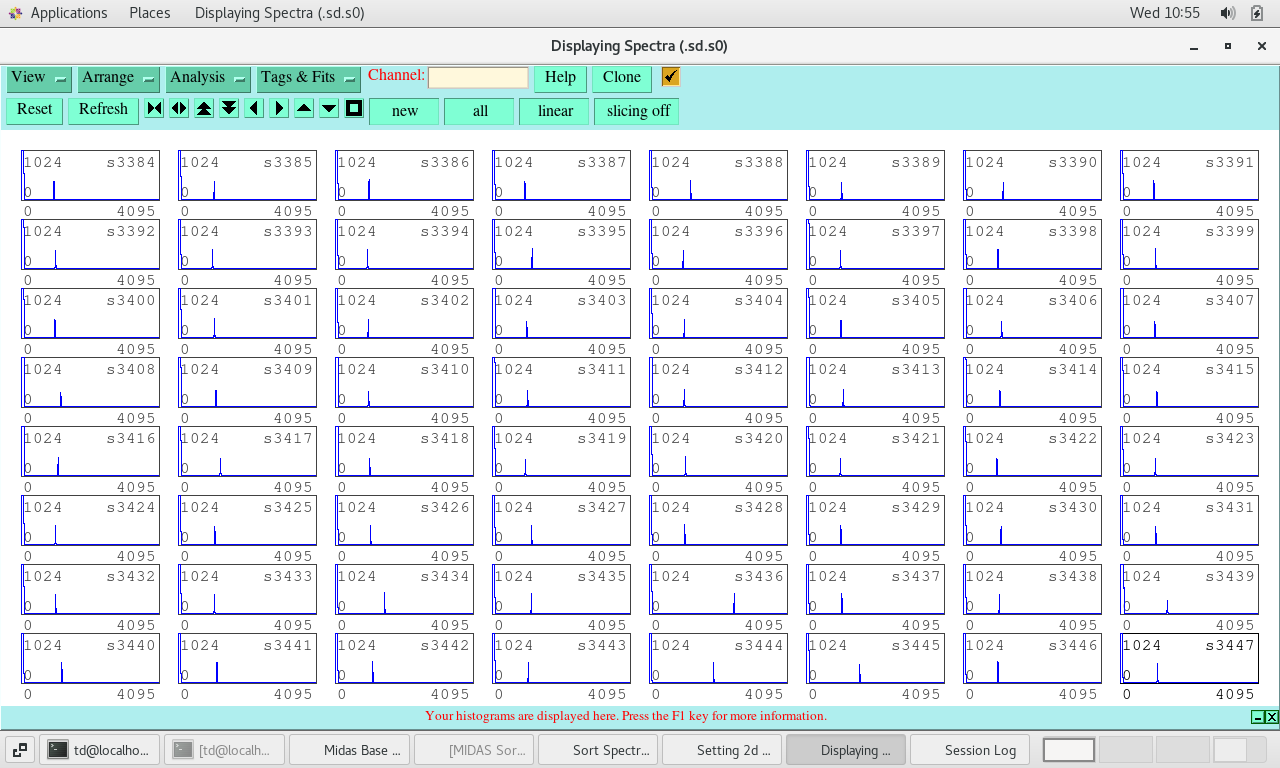Click the black square frame icon
Viewport: 1280px width, 768px height.
[354, 109]
